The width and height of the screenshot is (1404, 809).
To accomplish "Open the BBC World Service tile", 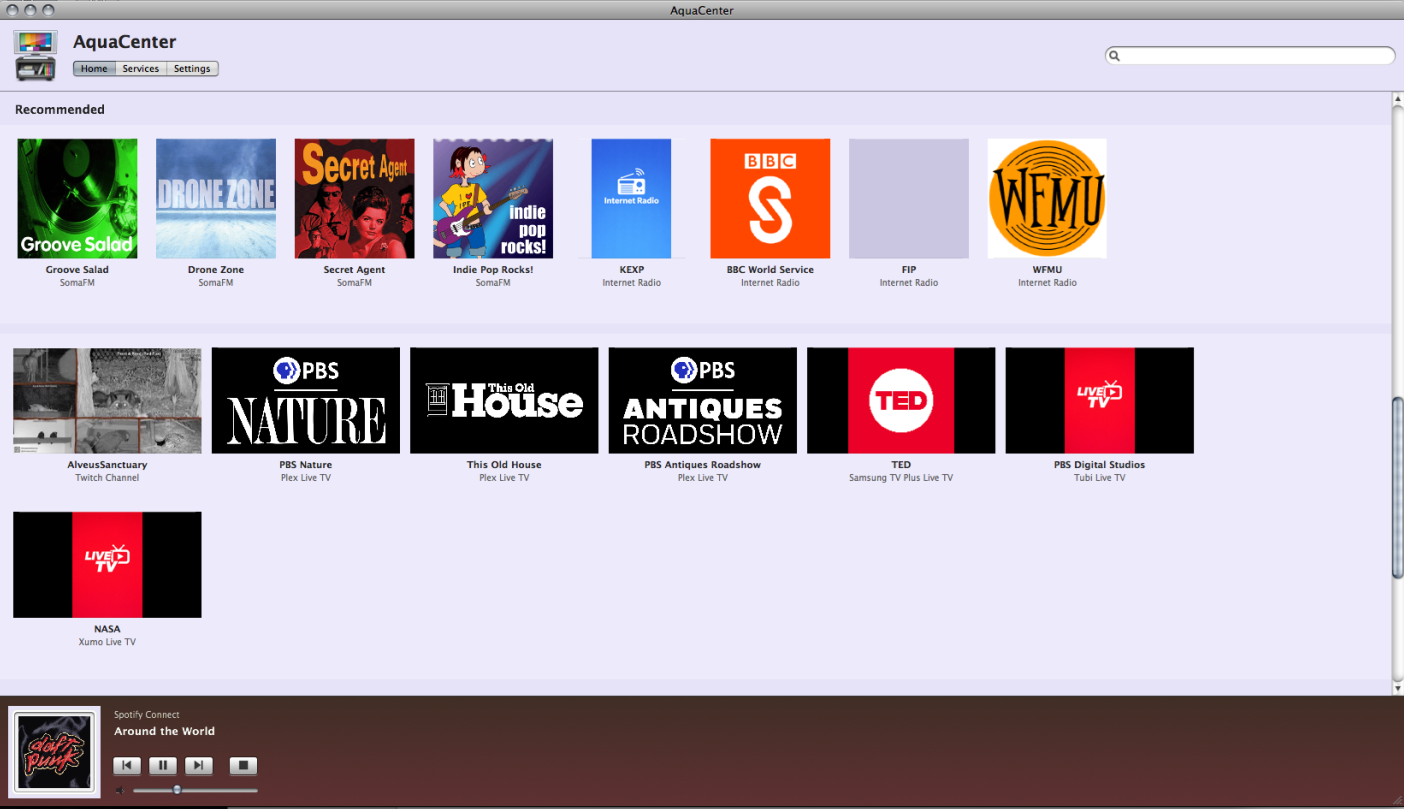I will pos(770,199).
